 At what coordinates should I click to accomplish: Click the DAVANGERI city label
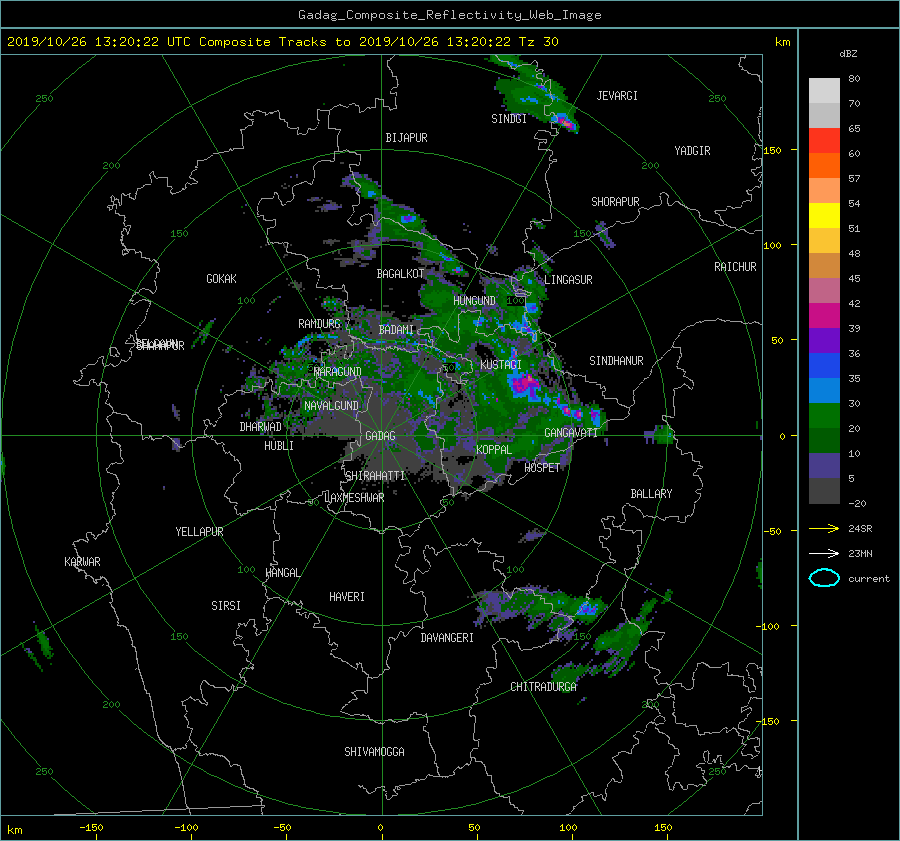[x=447, y=638]
